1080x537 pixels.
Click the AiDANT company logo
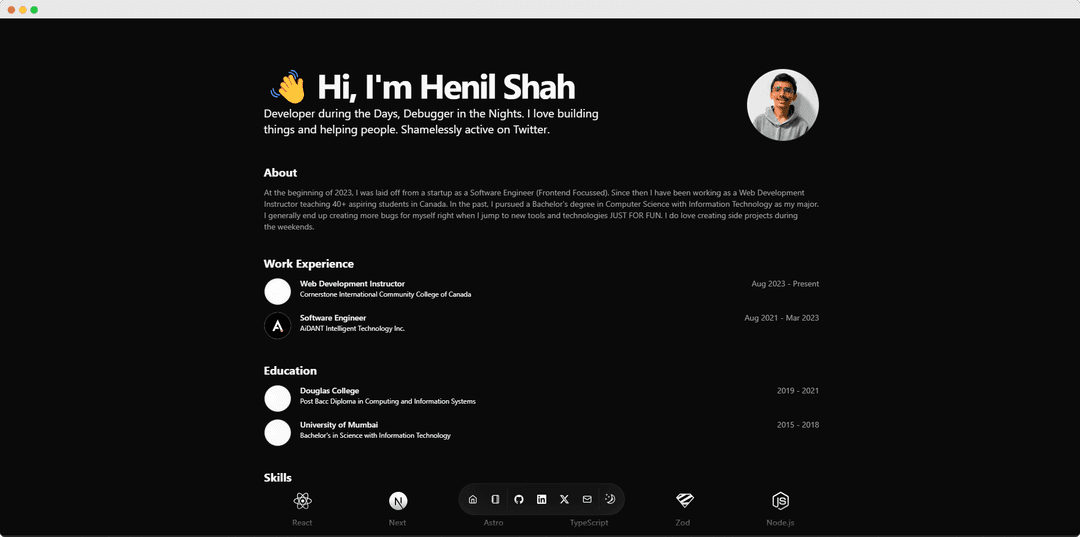(277, 326)
